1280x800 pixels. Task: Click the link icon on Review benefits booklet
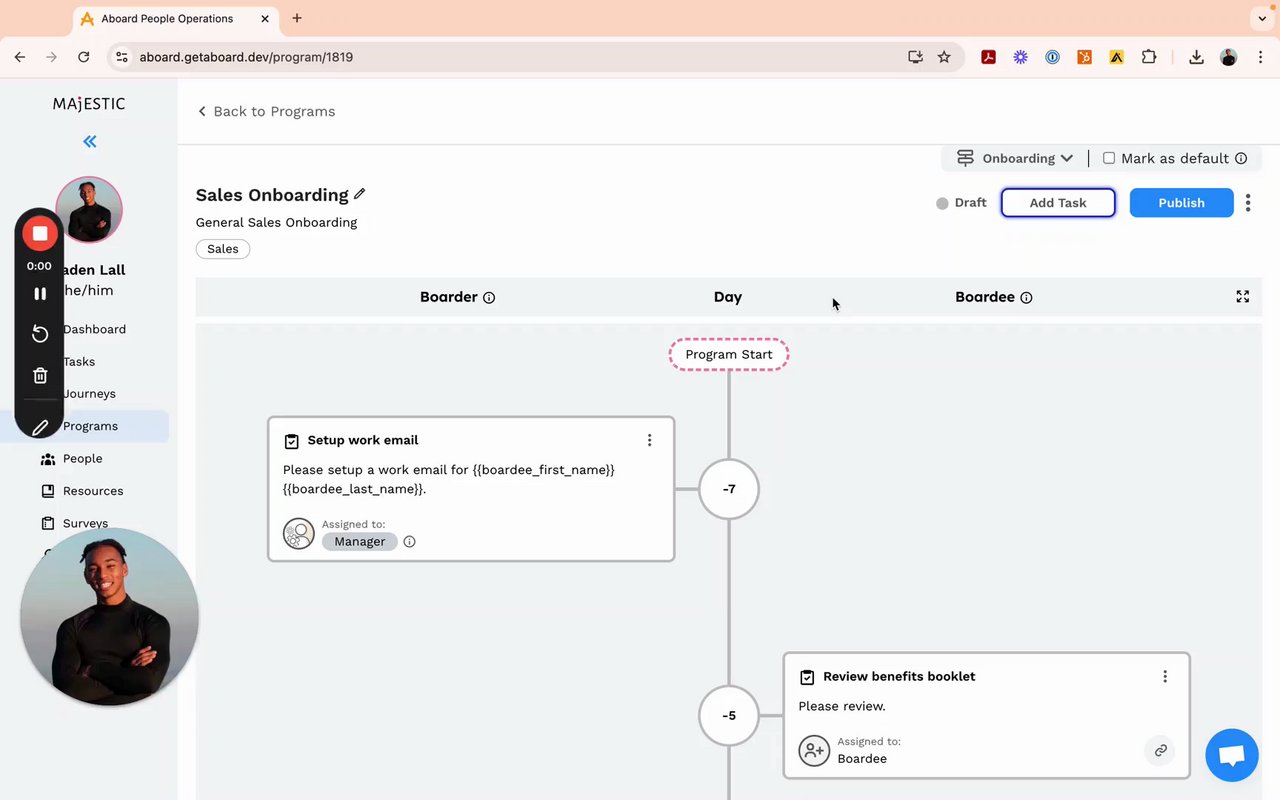click(1160, 750)
